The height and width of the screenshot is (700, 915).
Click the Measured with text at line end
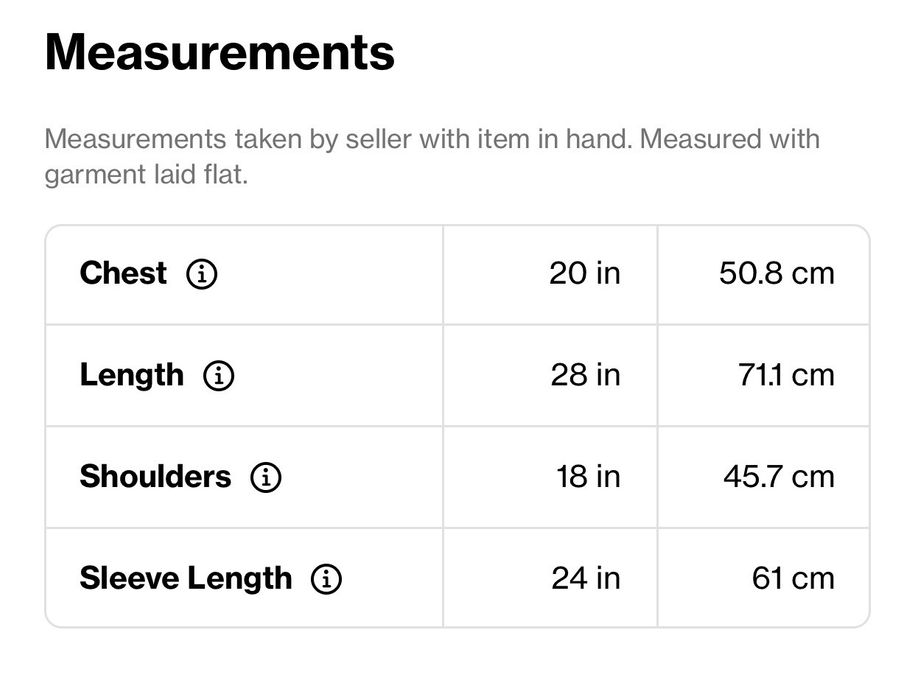click(730, 139)
